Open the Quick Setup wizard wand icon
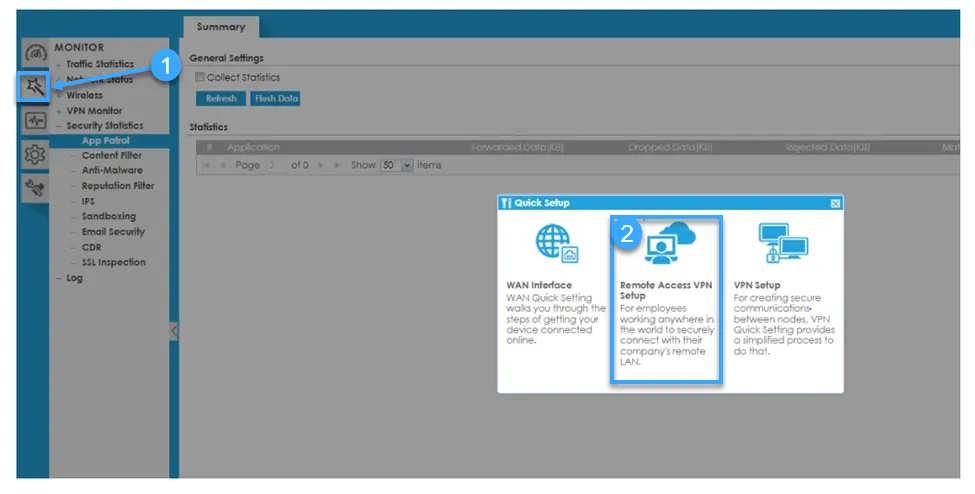 [35, 88]
